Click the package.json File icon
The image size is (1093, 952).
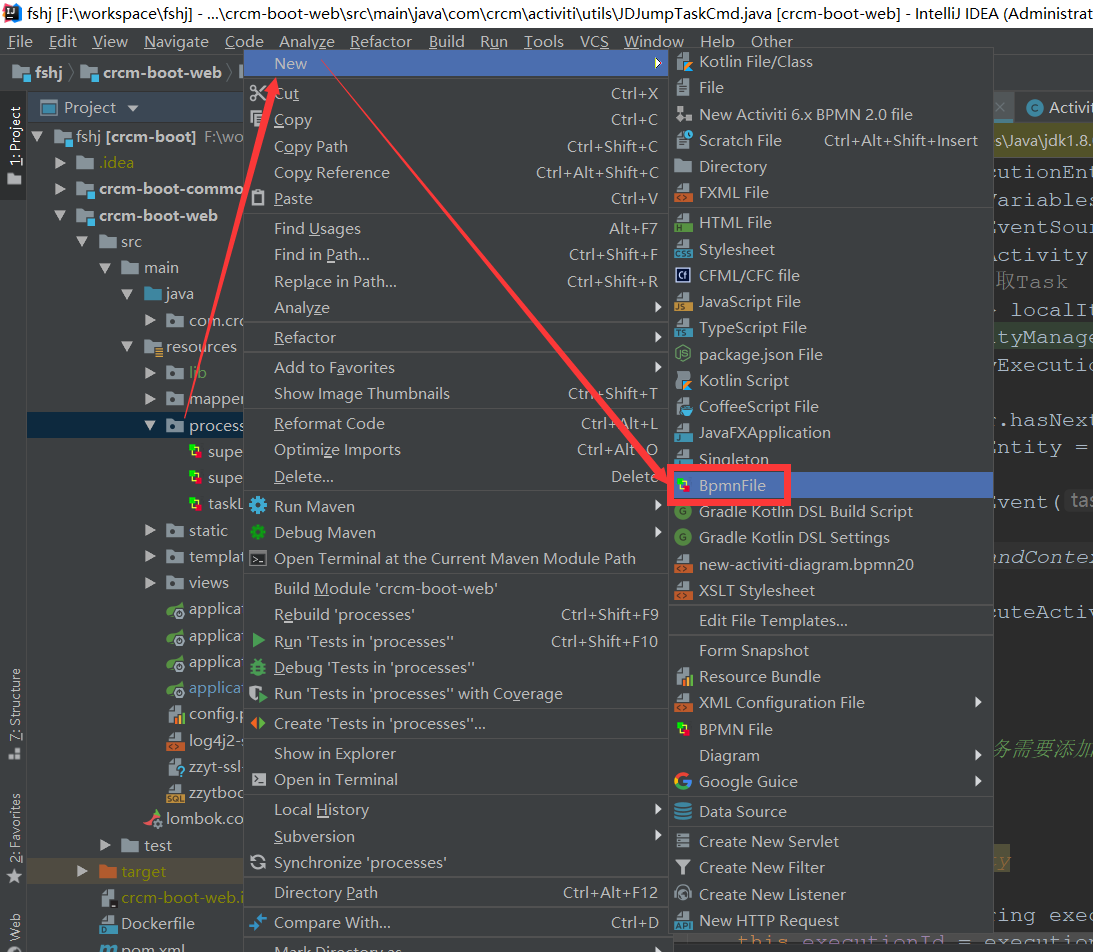click(x=684, y=354)
